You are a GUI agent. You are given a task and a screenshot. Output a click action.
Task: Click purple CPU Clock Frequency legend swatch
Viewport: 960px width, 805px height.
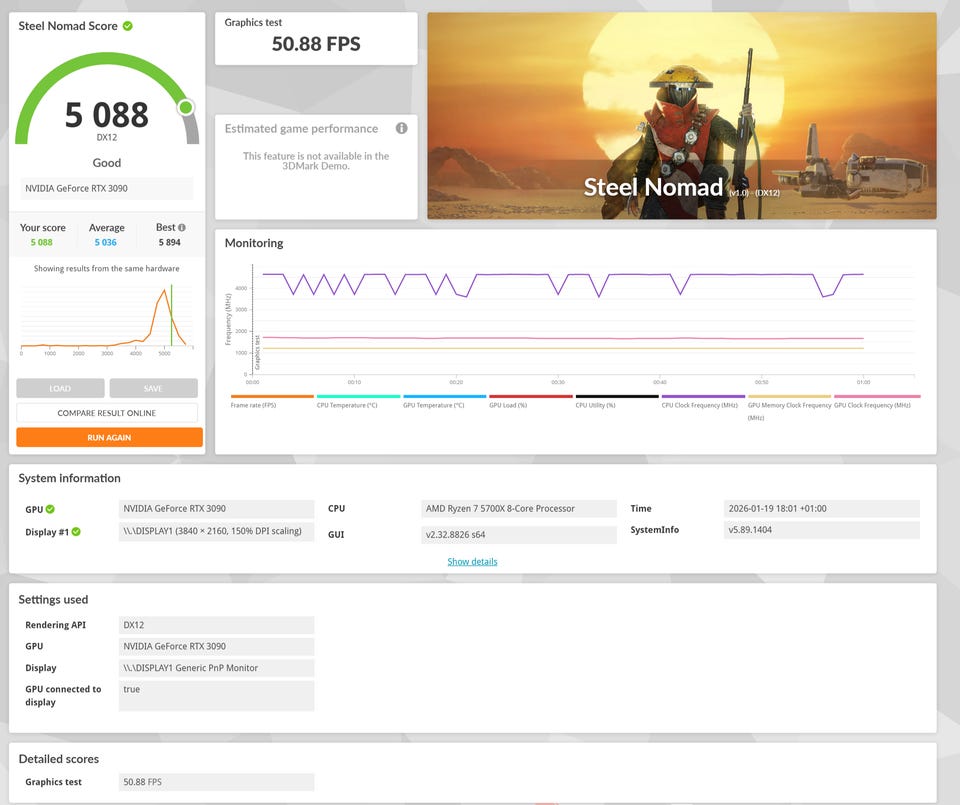(x=702, y=397)
